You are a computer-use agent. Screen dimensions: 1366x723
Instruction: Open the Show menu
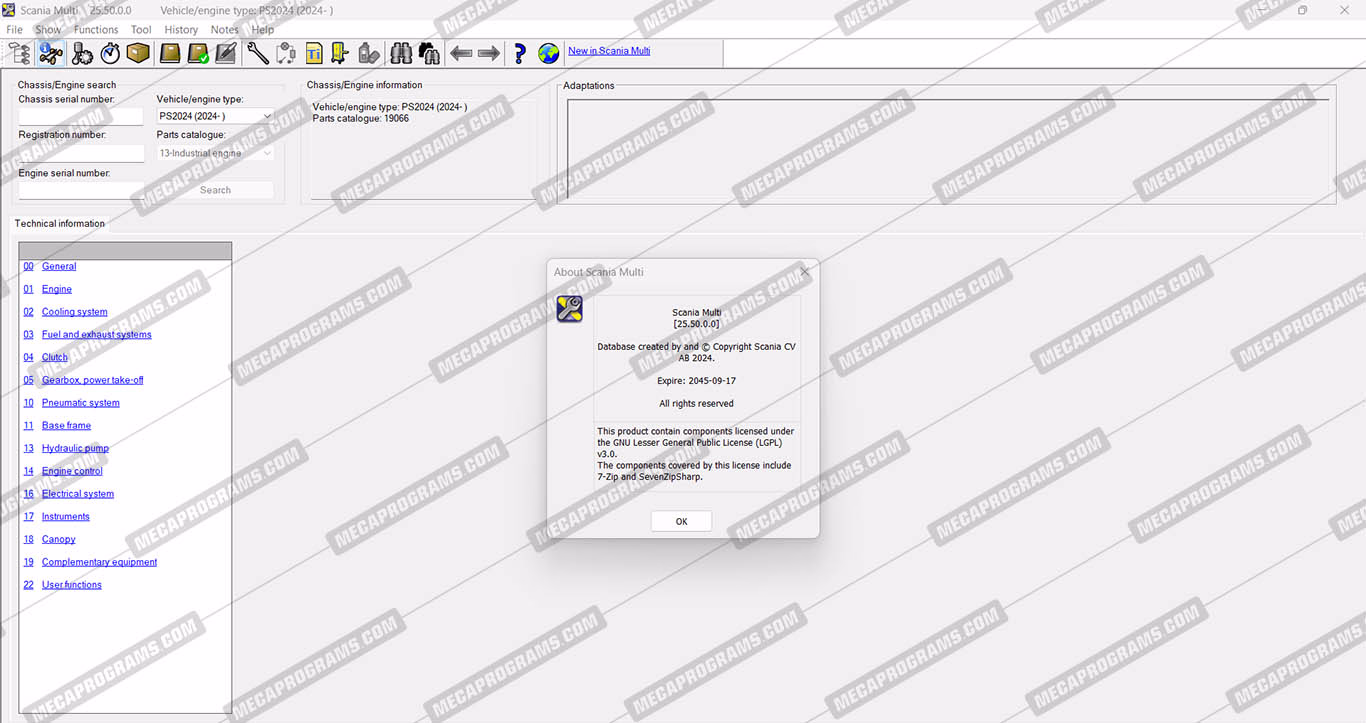click(x=48, y=30)
